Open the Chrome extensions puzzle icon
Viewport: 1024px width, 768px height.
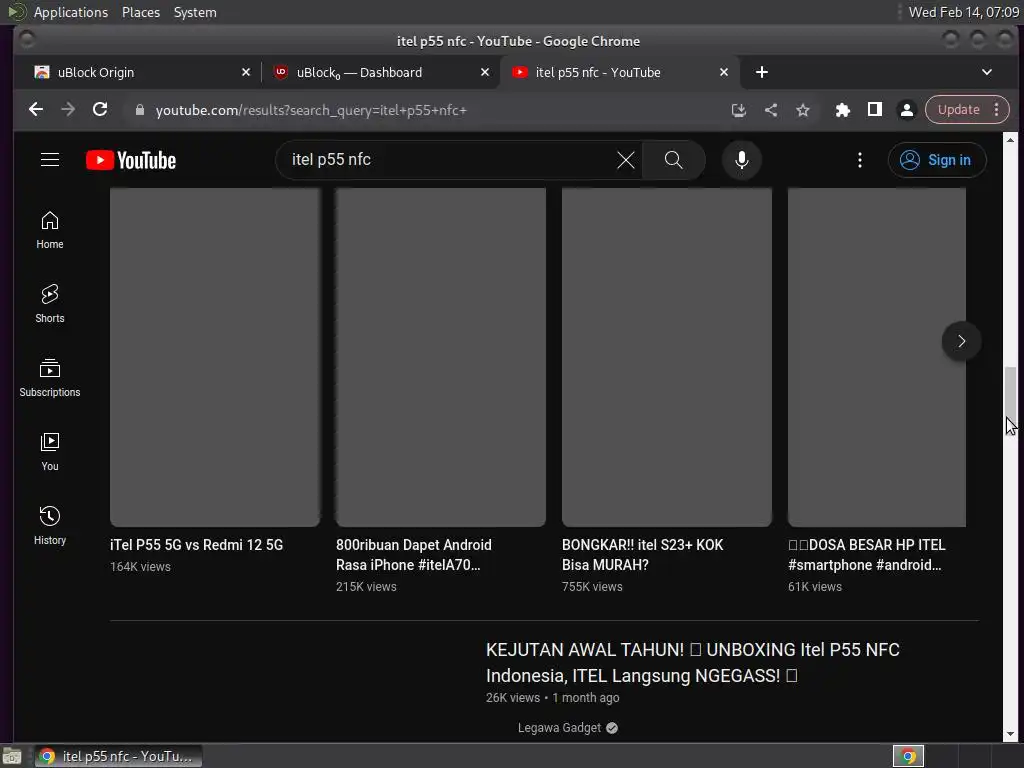click(842, 110)
